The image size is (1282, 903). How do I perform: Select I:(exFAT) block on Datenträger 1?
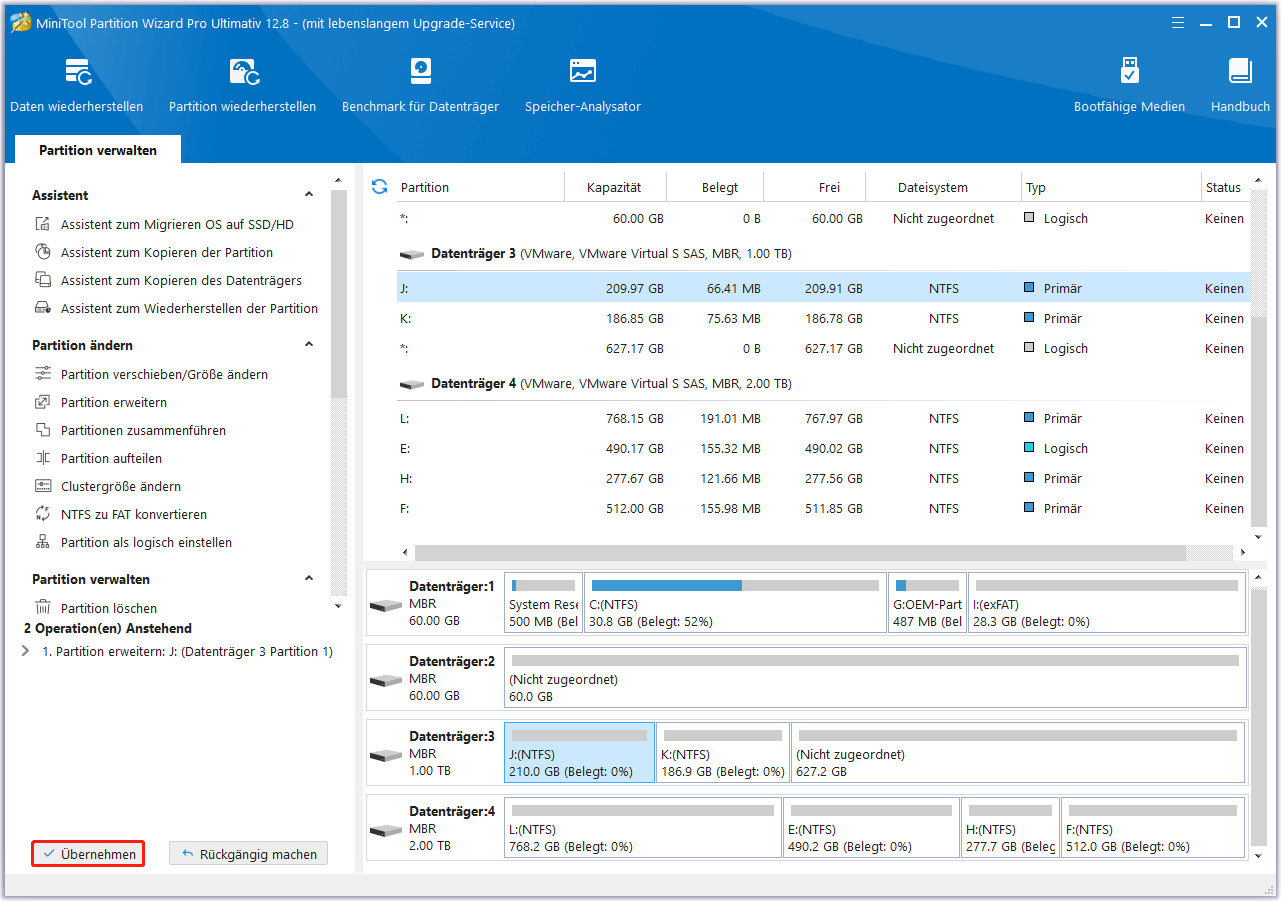pos(1107,603)
